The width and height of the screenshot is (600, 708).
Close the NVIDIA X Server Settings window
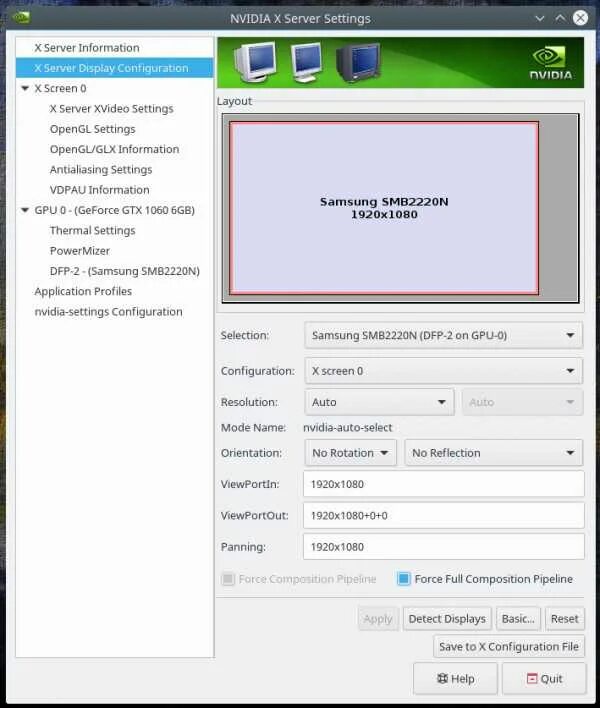tap(581, 18)
